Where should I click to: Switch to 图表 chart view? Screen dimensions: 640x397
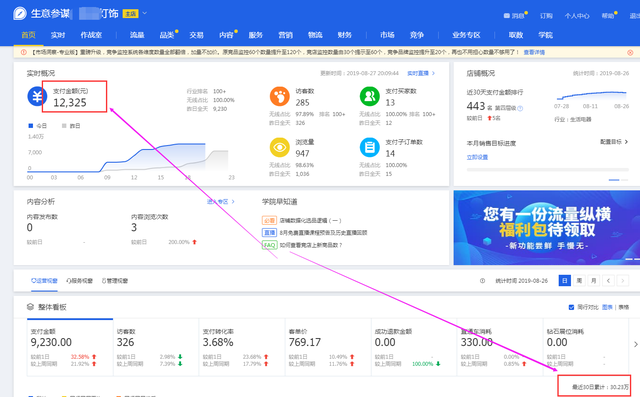(607, 307)
